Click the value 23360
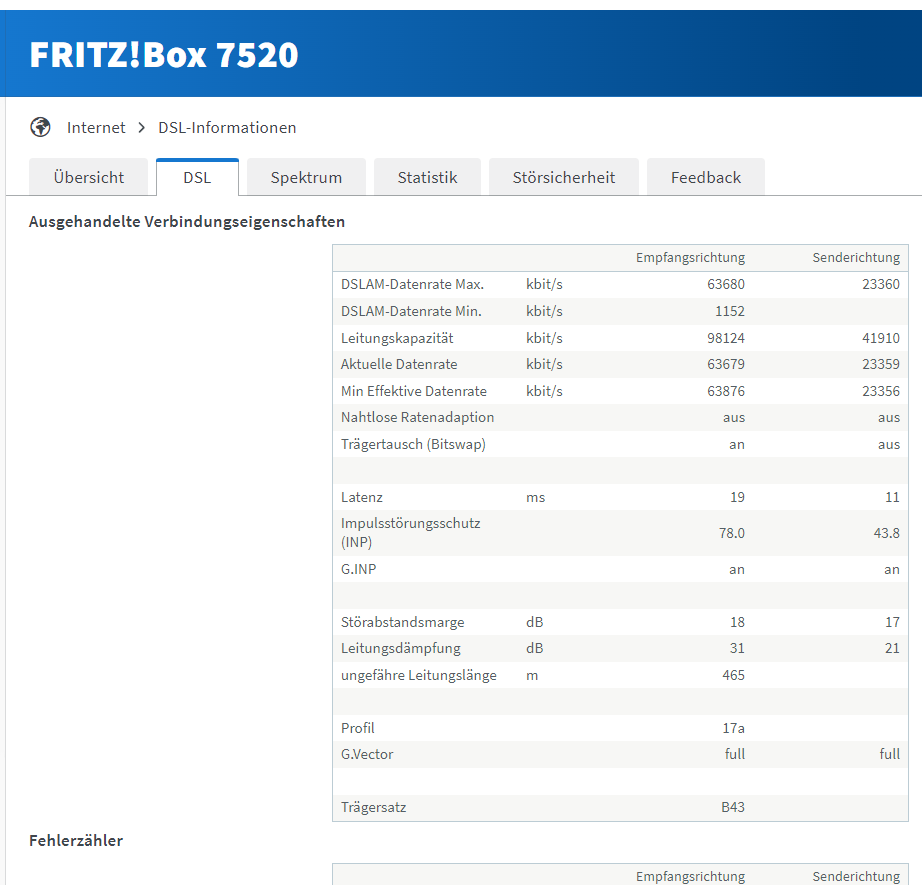Image resolution: width=922 pixels, height=885 pixels. [881, 284]
